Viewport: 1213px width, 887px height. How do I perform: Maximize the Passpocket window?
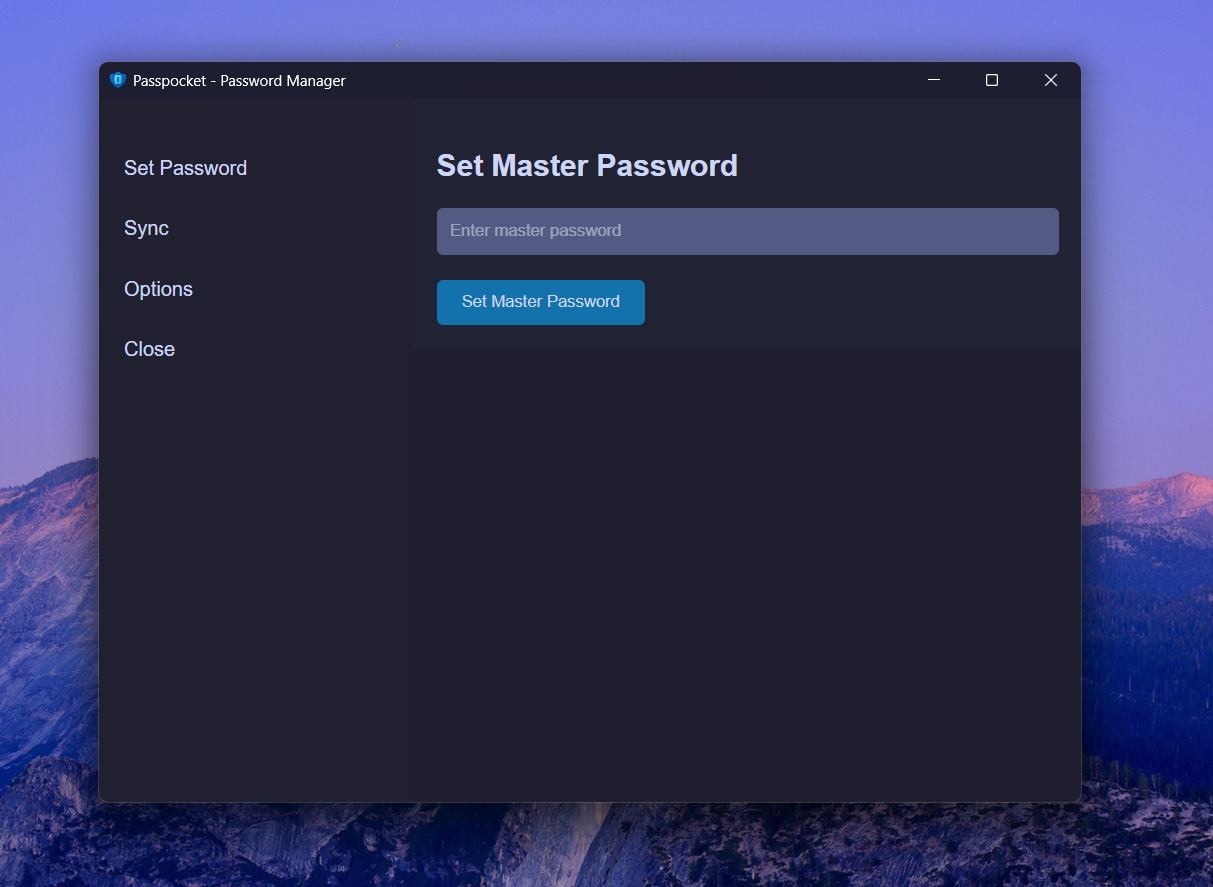(x=992, y=80)
